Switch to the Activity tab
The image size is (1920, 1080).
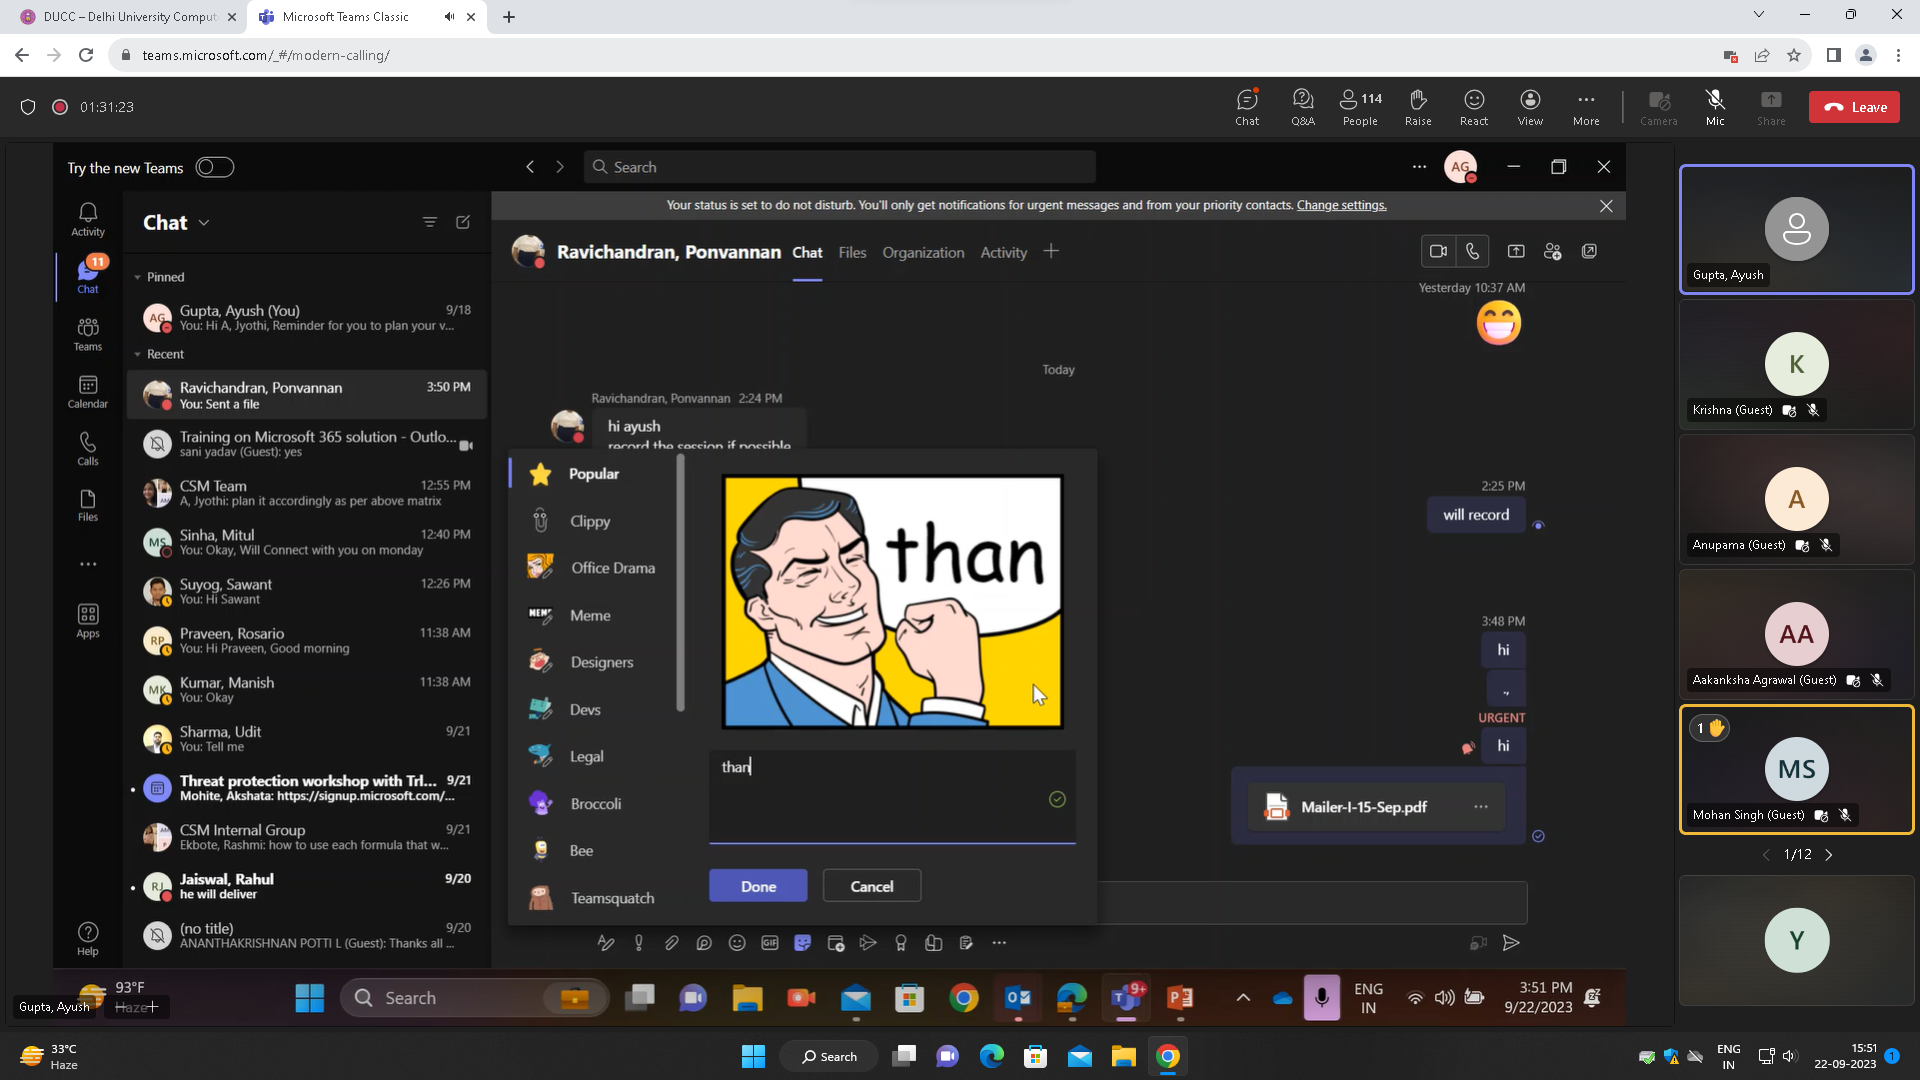(1003, 253)
